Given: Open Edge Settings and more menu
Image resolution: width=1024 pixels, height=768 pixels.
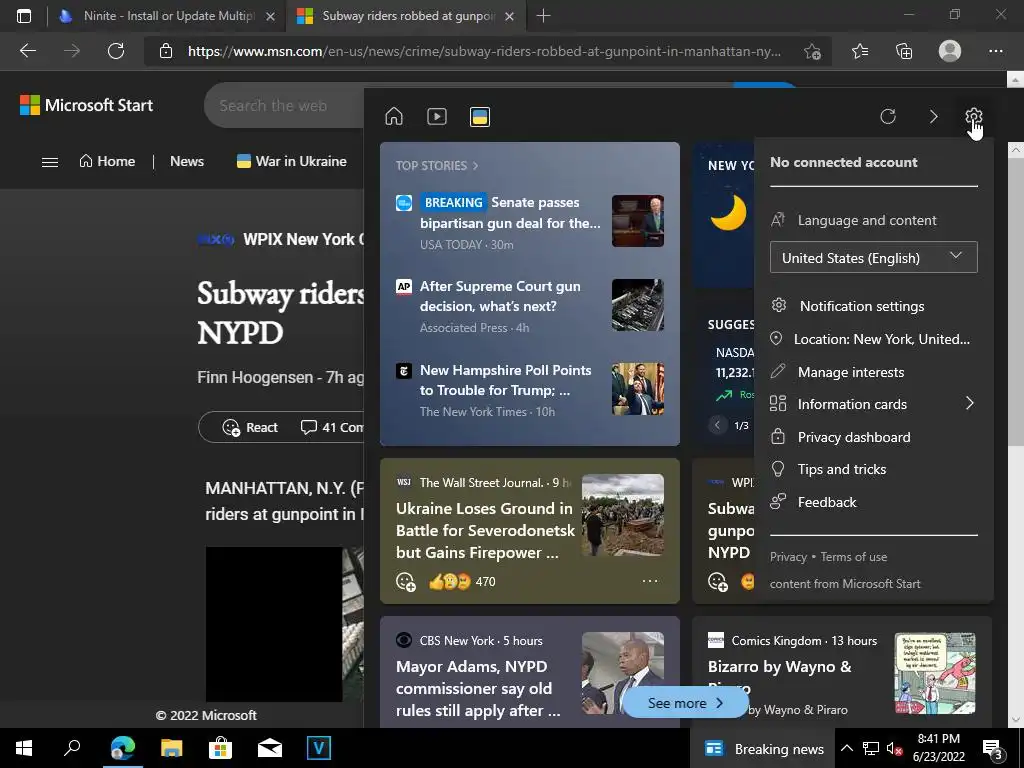Looking at the screenshot, I should [995, 51].
